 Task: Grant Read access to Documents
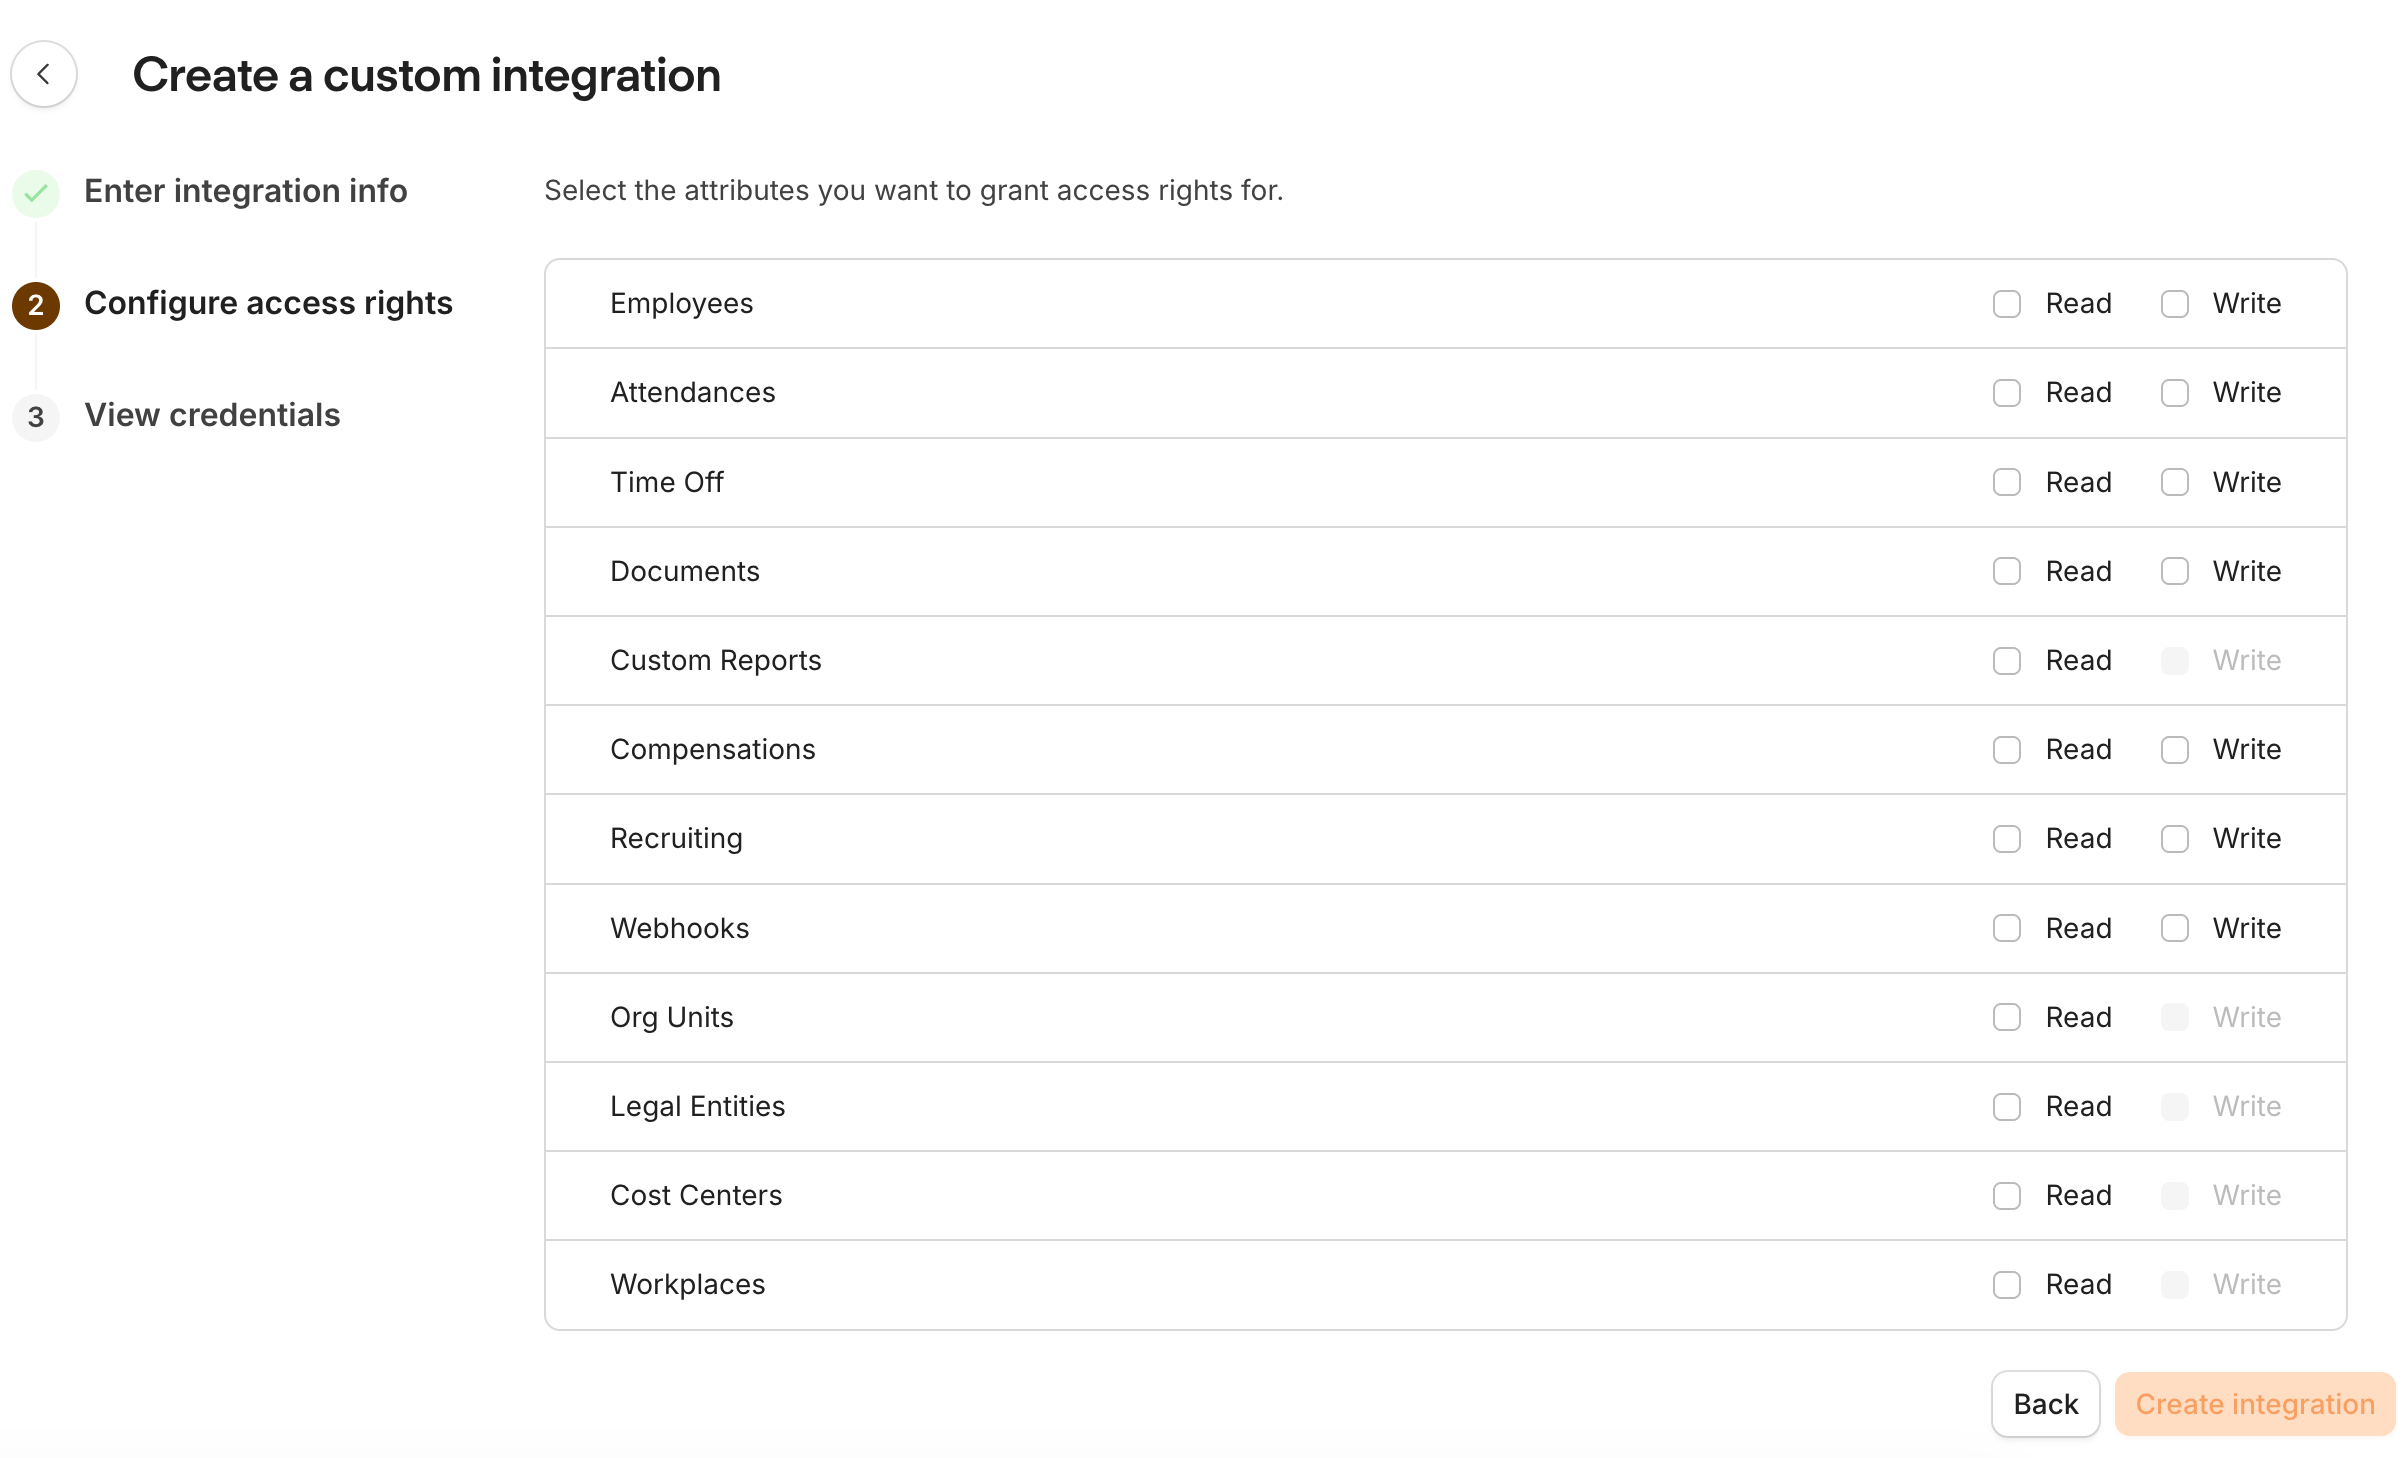[2006, 571]
